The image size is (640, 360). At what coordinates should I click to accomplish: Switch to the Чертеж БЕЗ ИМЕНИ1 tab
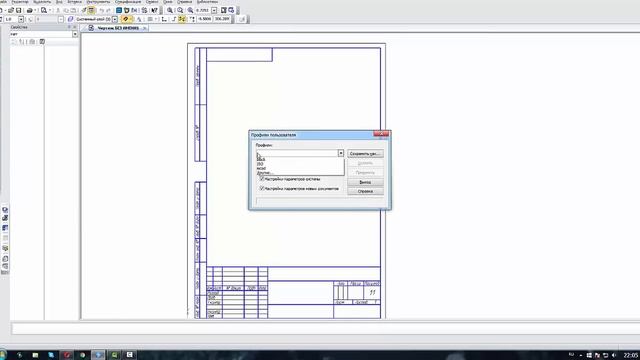point(118,28)
